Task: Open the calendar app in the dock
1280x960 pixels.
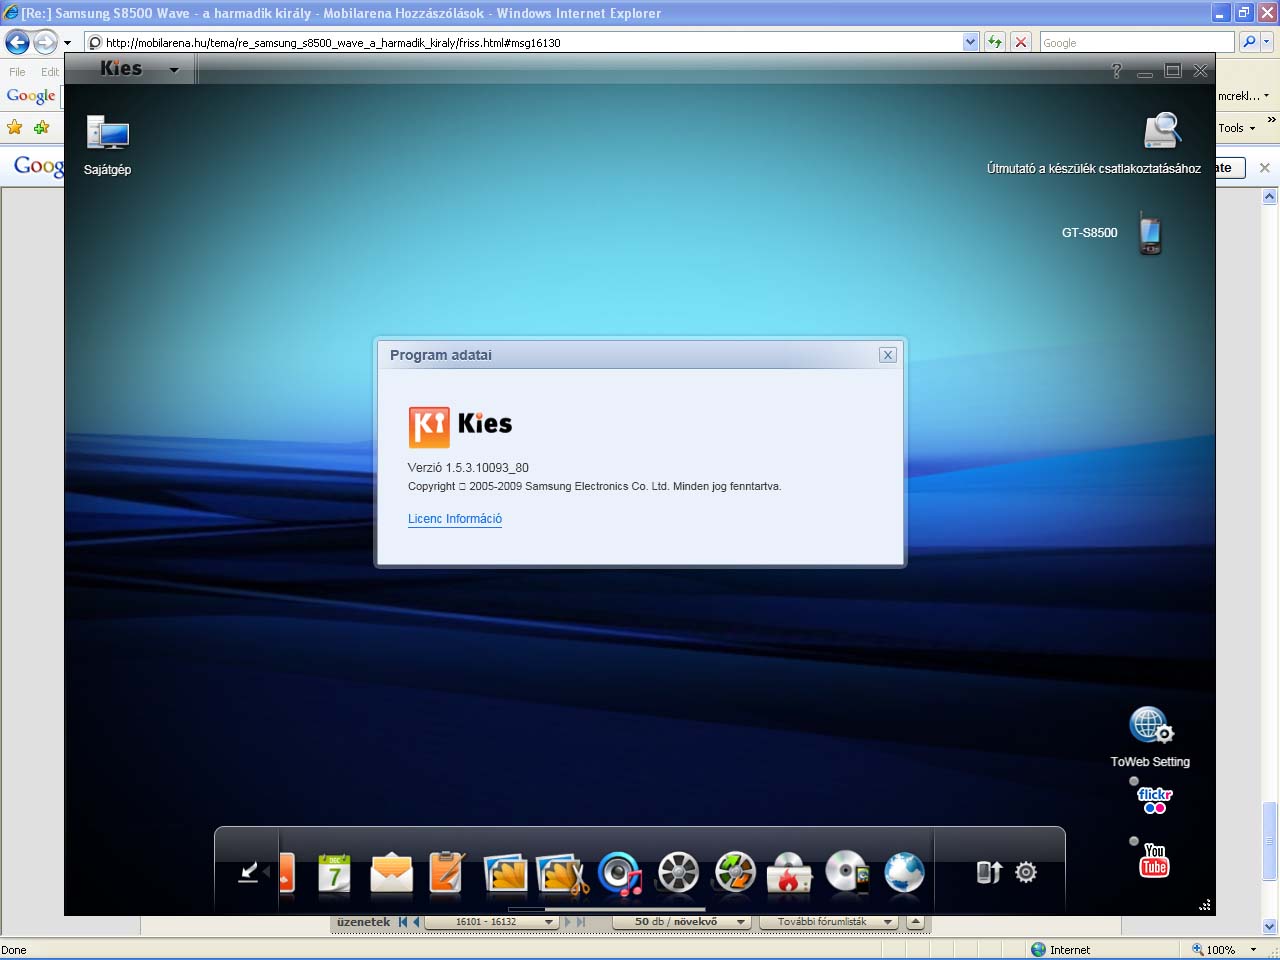Action: point(334,873)
